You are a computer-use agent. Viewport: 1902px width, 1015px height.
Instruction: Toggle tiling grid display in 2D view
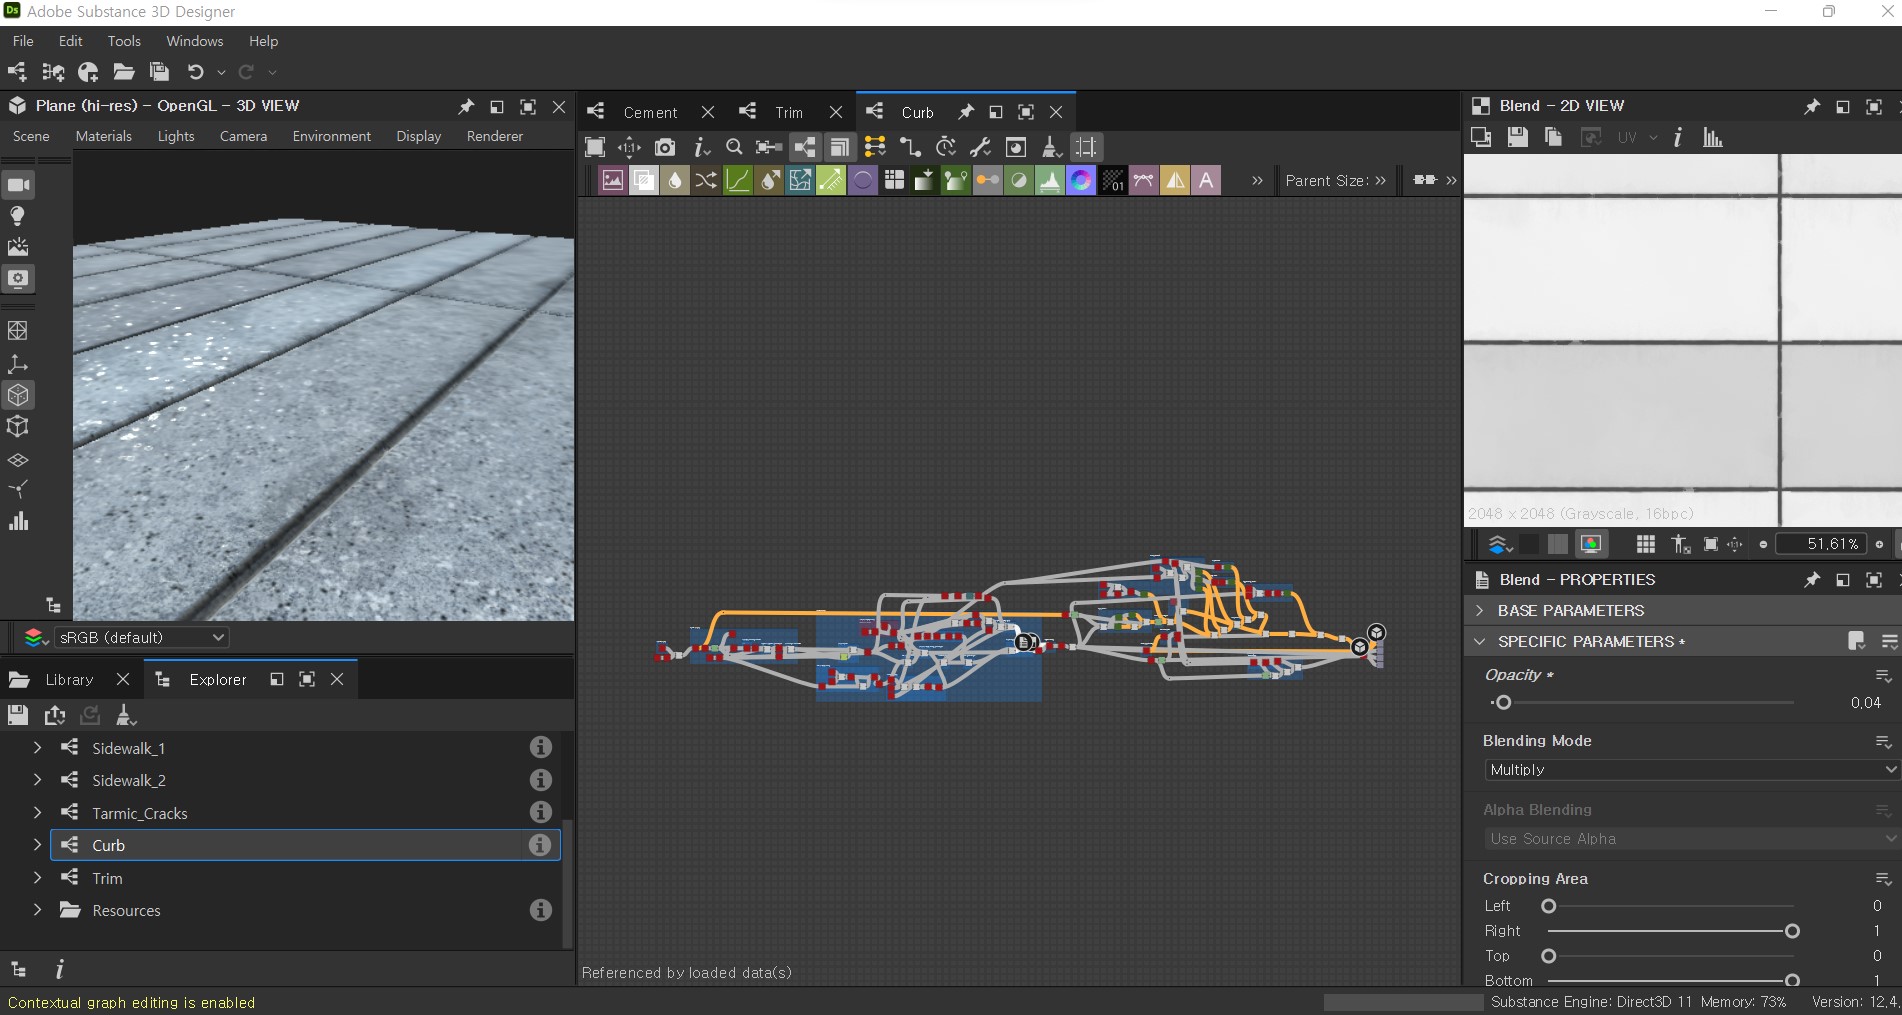(x=1645, y=544)
